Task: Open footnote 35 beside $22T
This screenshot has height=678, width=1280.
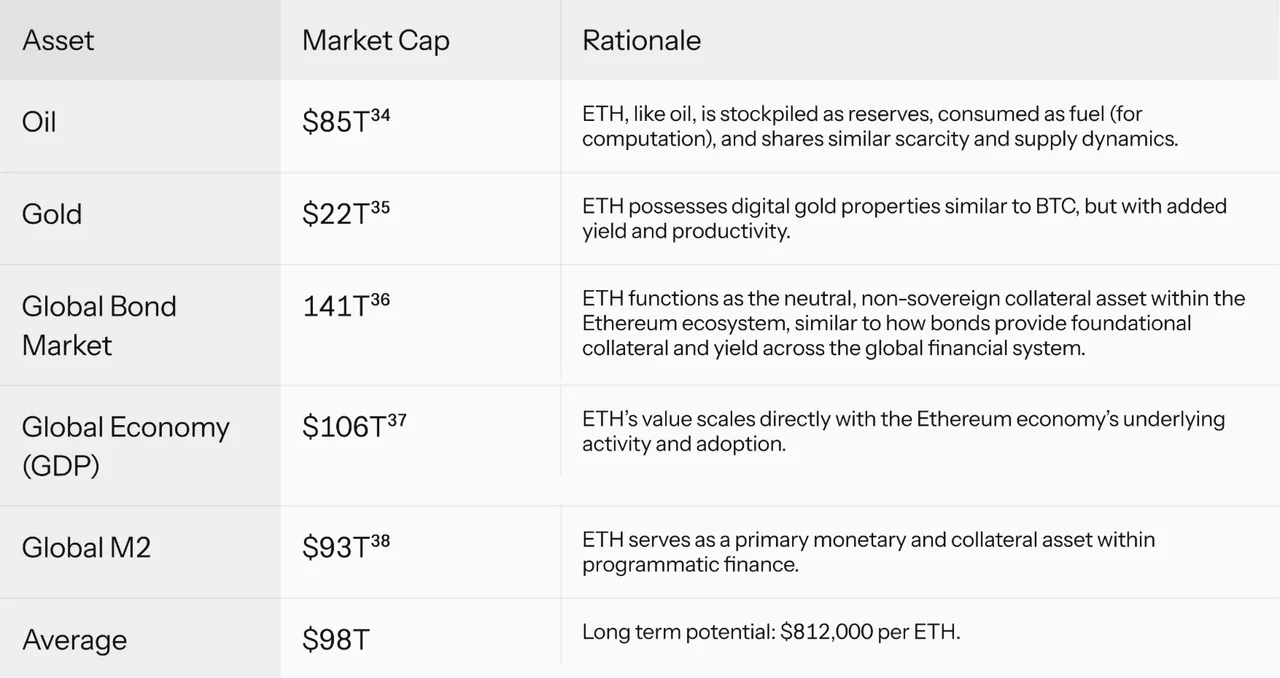Action: pyautogui.click(x=380, y=207)
